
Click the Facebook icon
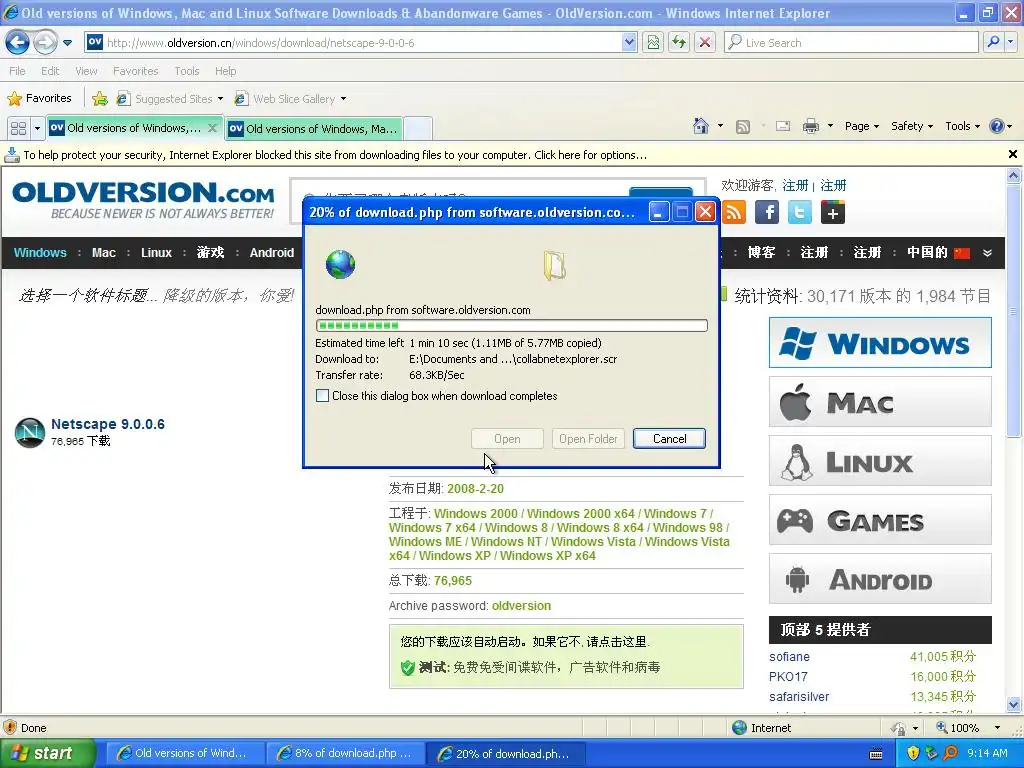767,212
